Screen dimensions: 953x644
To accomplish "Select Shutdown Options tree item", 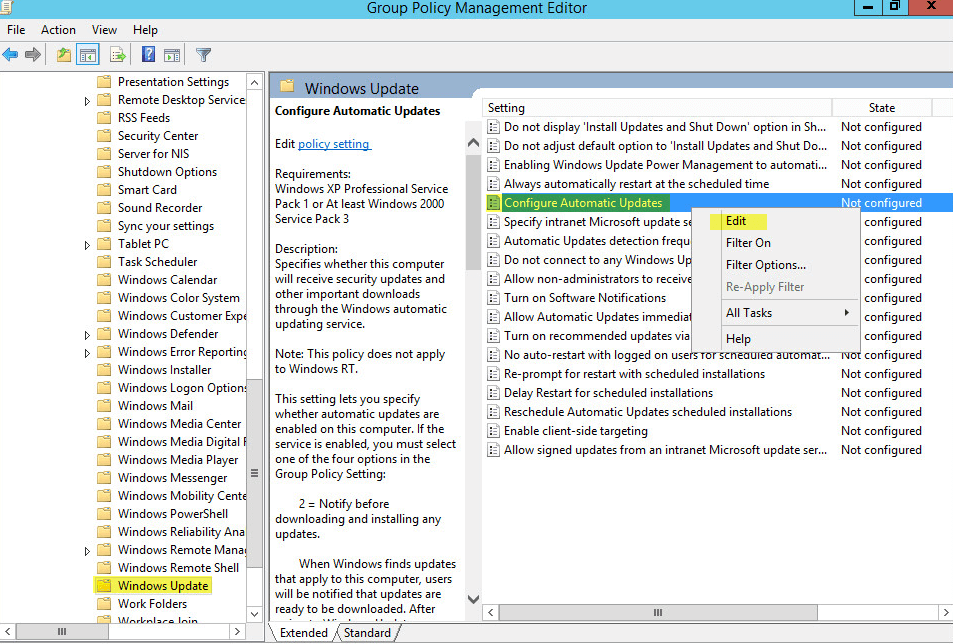I will (x=167, y=172).
